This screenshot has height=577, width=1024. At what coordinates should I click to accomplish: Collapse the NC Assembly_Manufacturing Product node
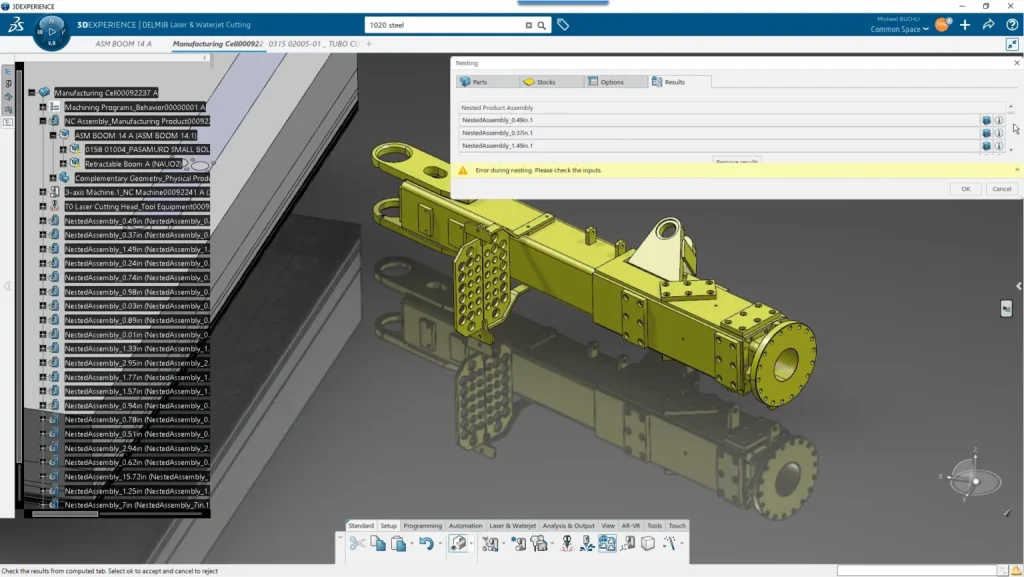(42, 121)
